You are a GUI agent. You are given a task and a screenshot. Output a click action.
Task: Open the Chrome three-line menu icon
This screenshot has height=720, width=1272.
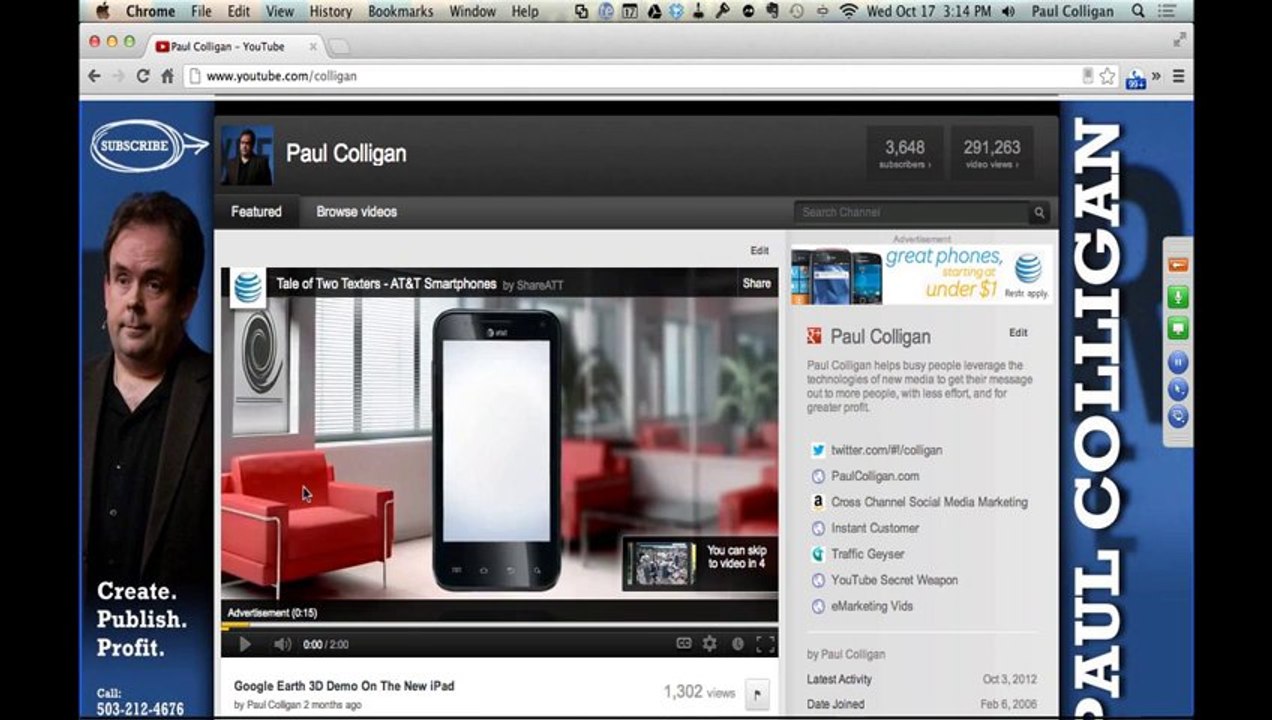[1179, 76]
